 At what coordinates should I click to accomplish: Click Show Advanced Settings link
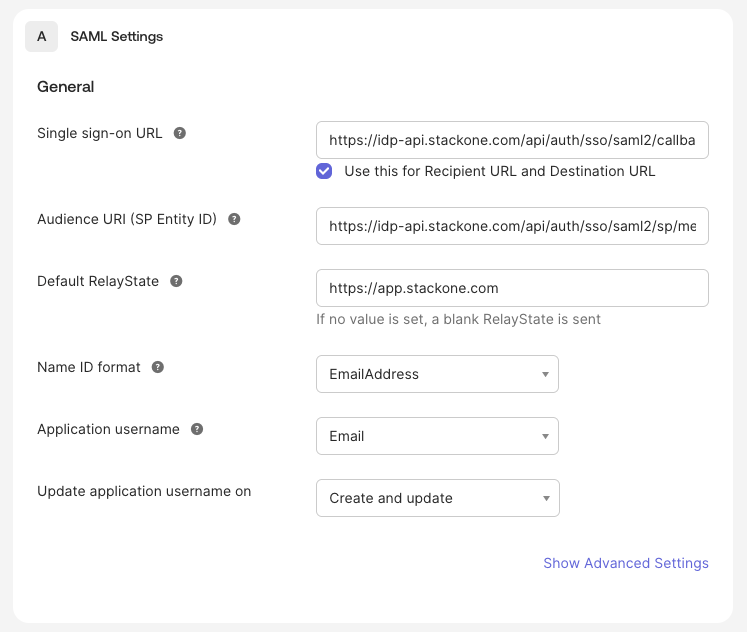pyautogui.click(x=626, y=563)
